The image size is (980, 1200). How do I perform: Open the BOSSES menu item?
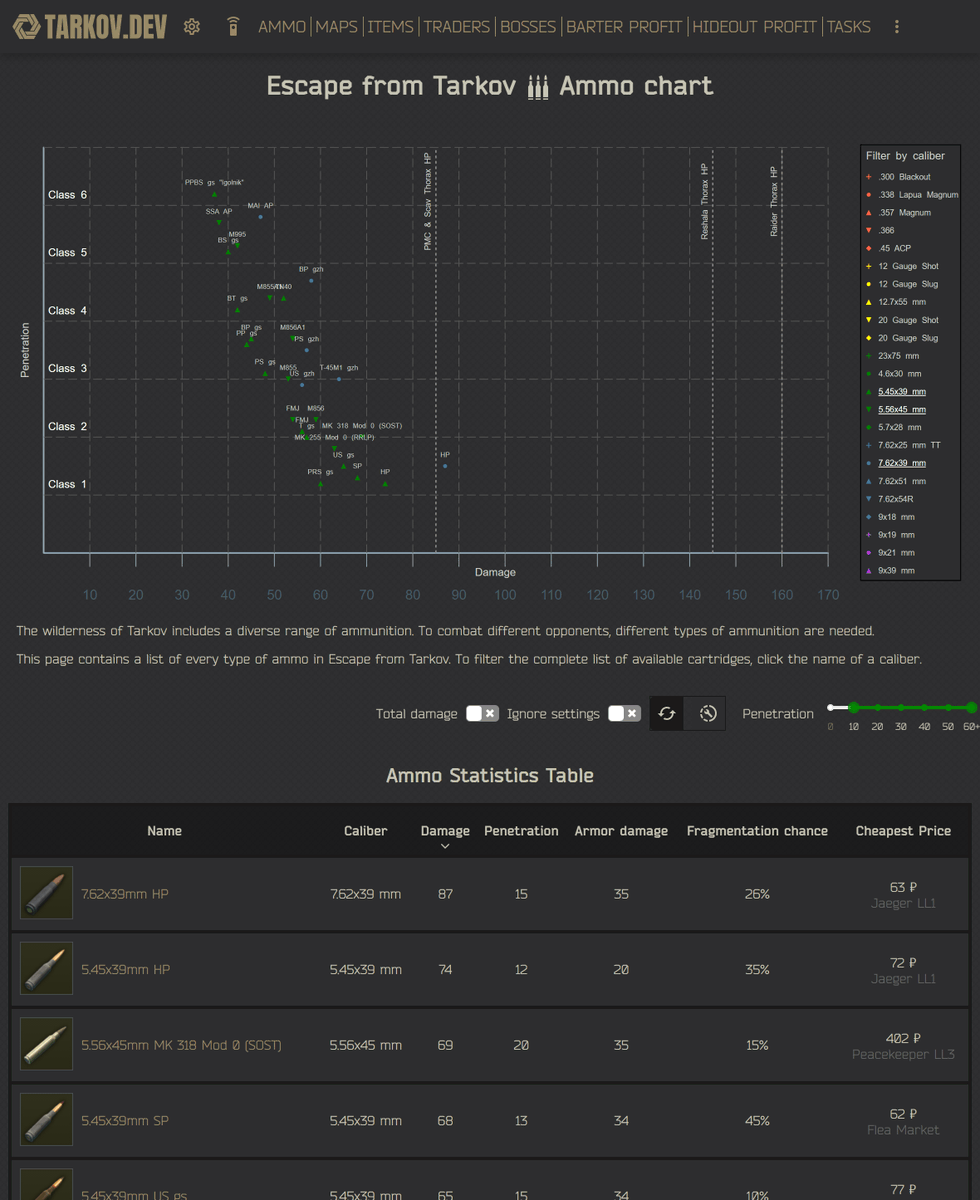pos(528,27)
